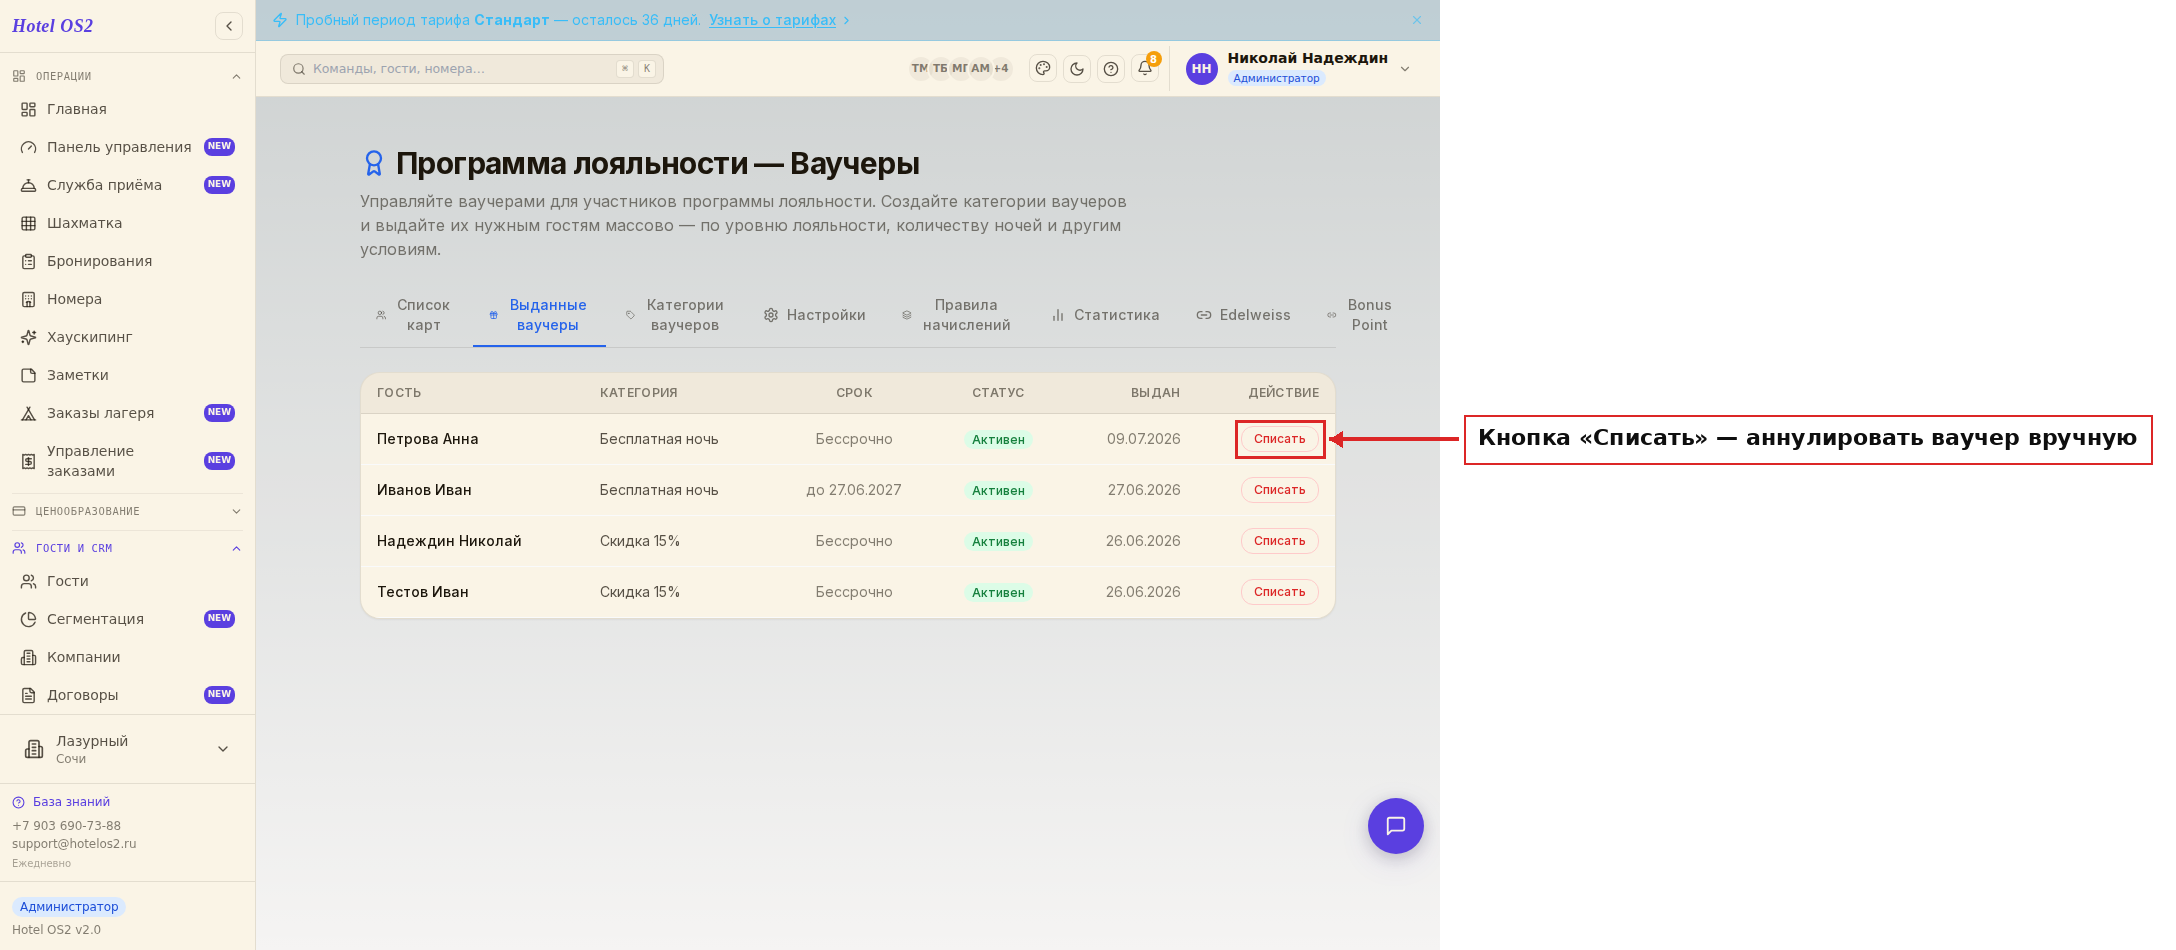Click the до 27.06.2027 expiry cell
This screenshot has height=950, width=2176.
pos(854,490)
